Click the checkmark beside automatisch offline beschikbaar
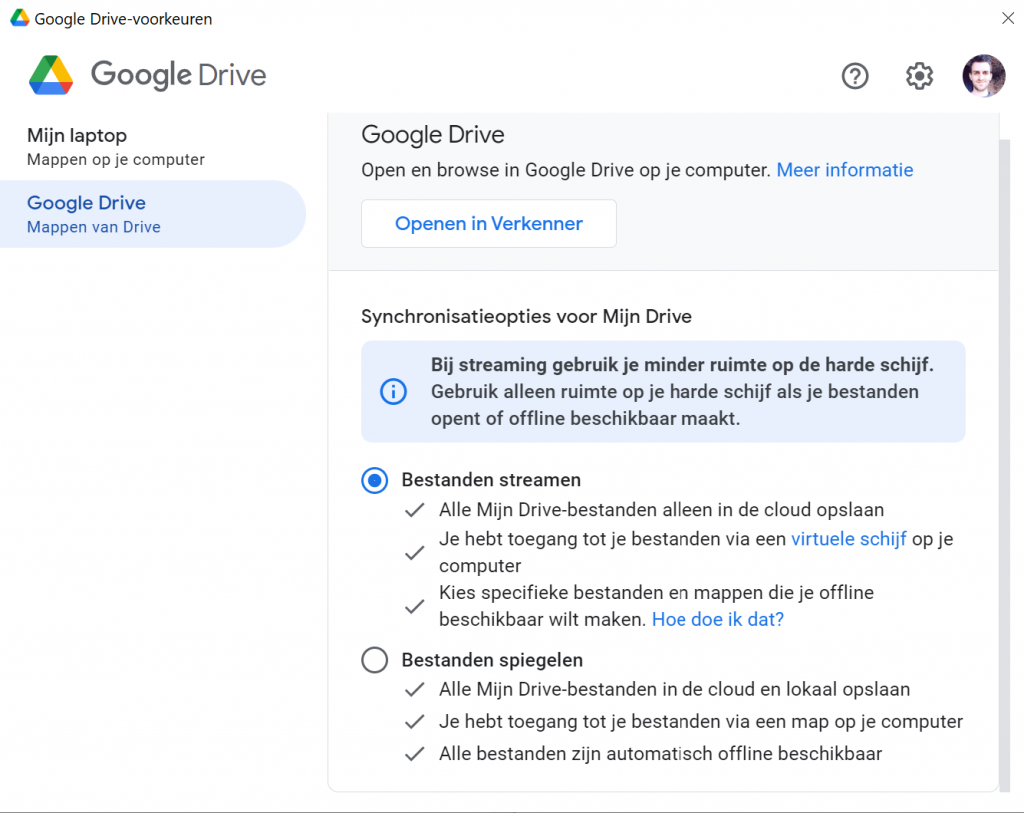The width and height of the screenshot is (1024, 813). [415, 754]
